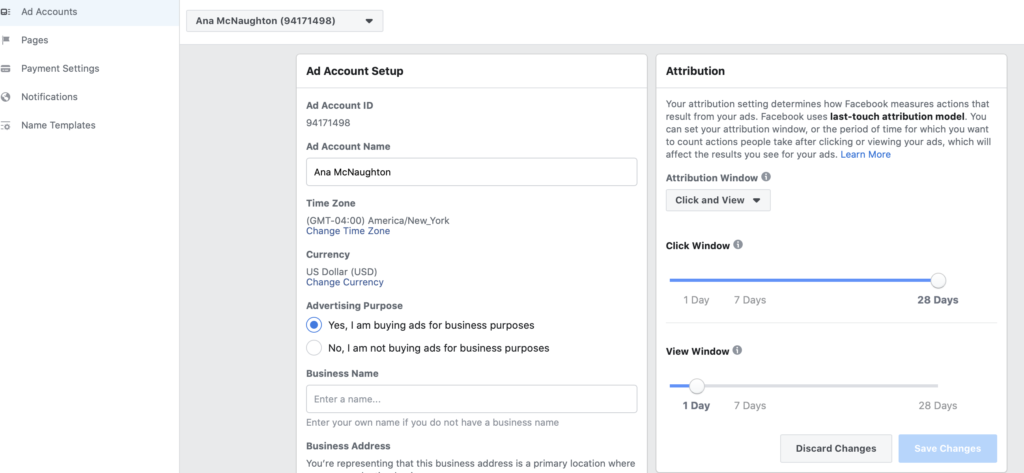1024x473 pixels.
Task: Click the Click Window slider handle
Action: click(938, 281)
